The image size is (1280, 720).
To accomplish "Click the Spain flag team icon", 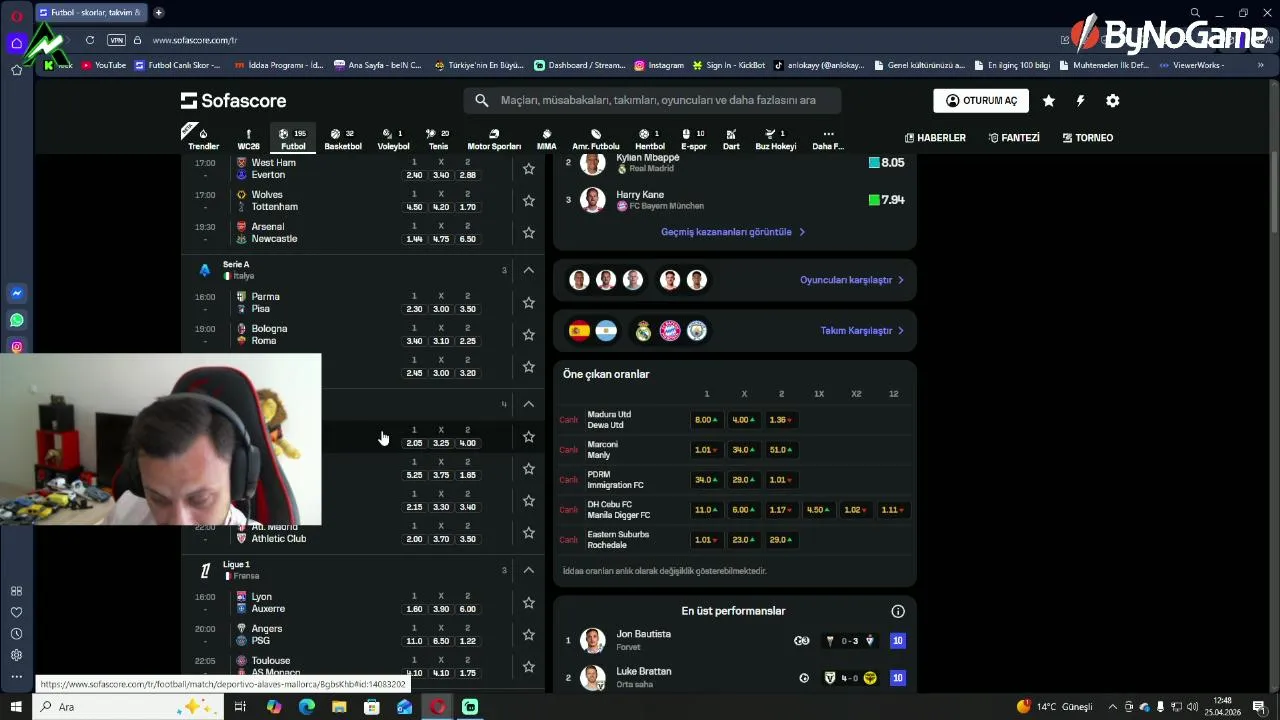I will coord(579,331).
